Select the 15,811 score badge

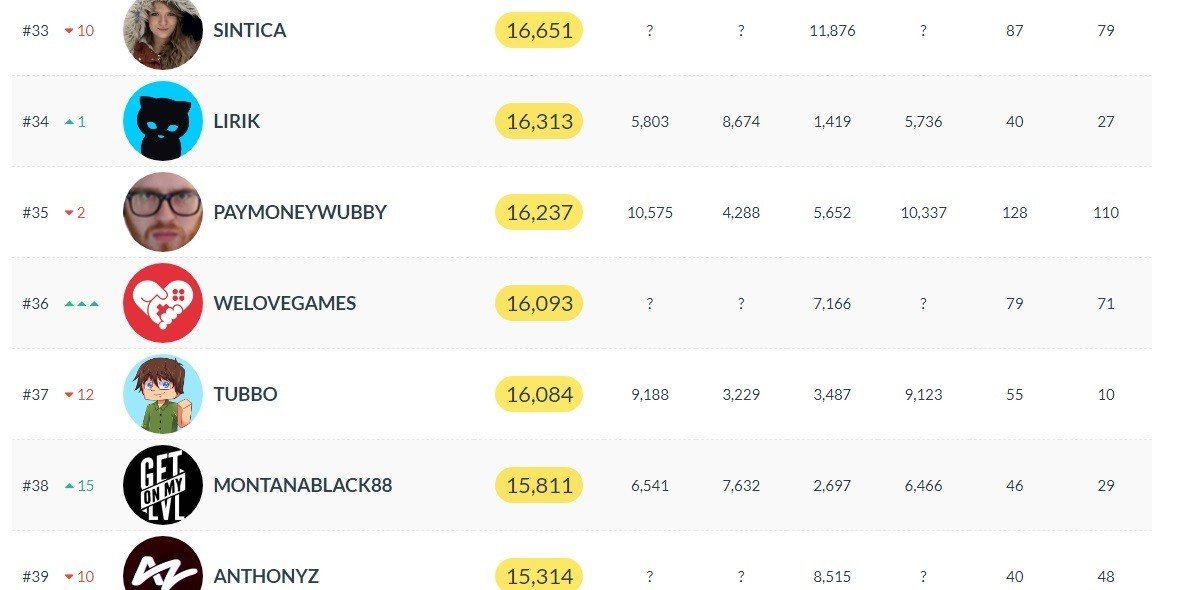539,485
